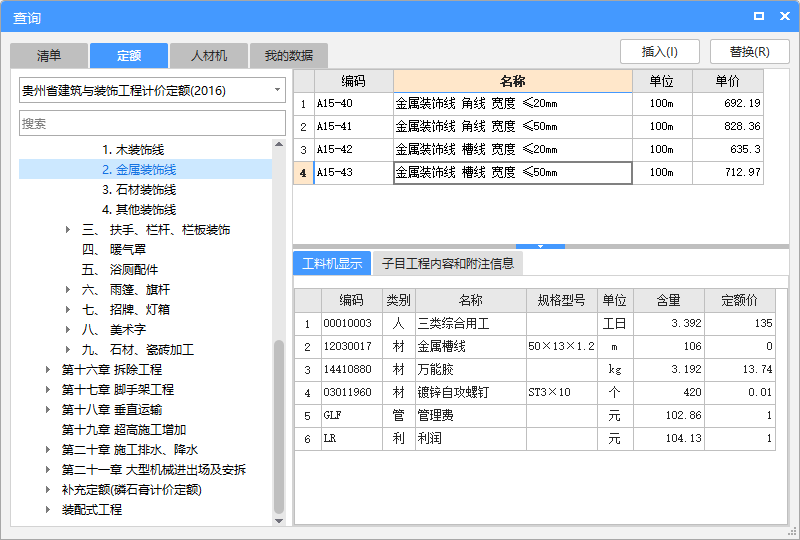Screen dimensions: 800x540
Task: Select tree item 3. 石材装饰线
Action: [x=139, y=190]
